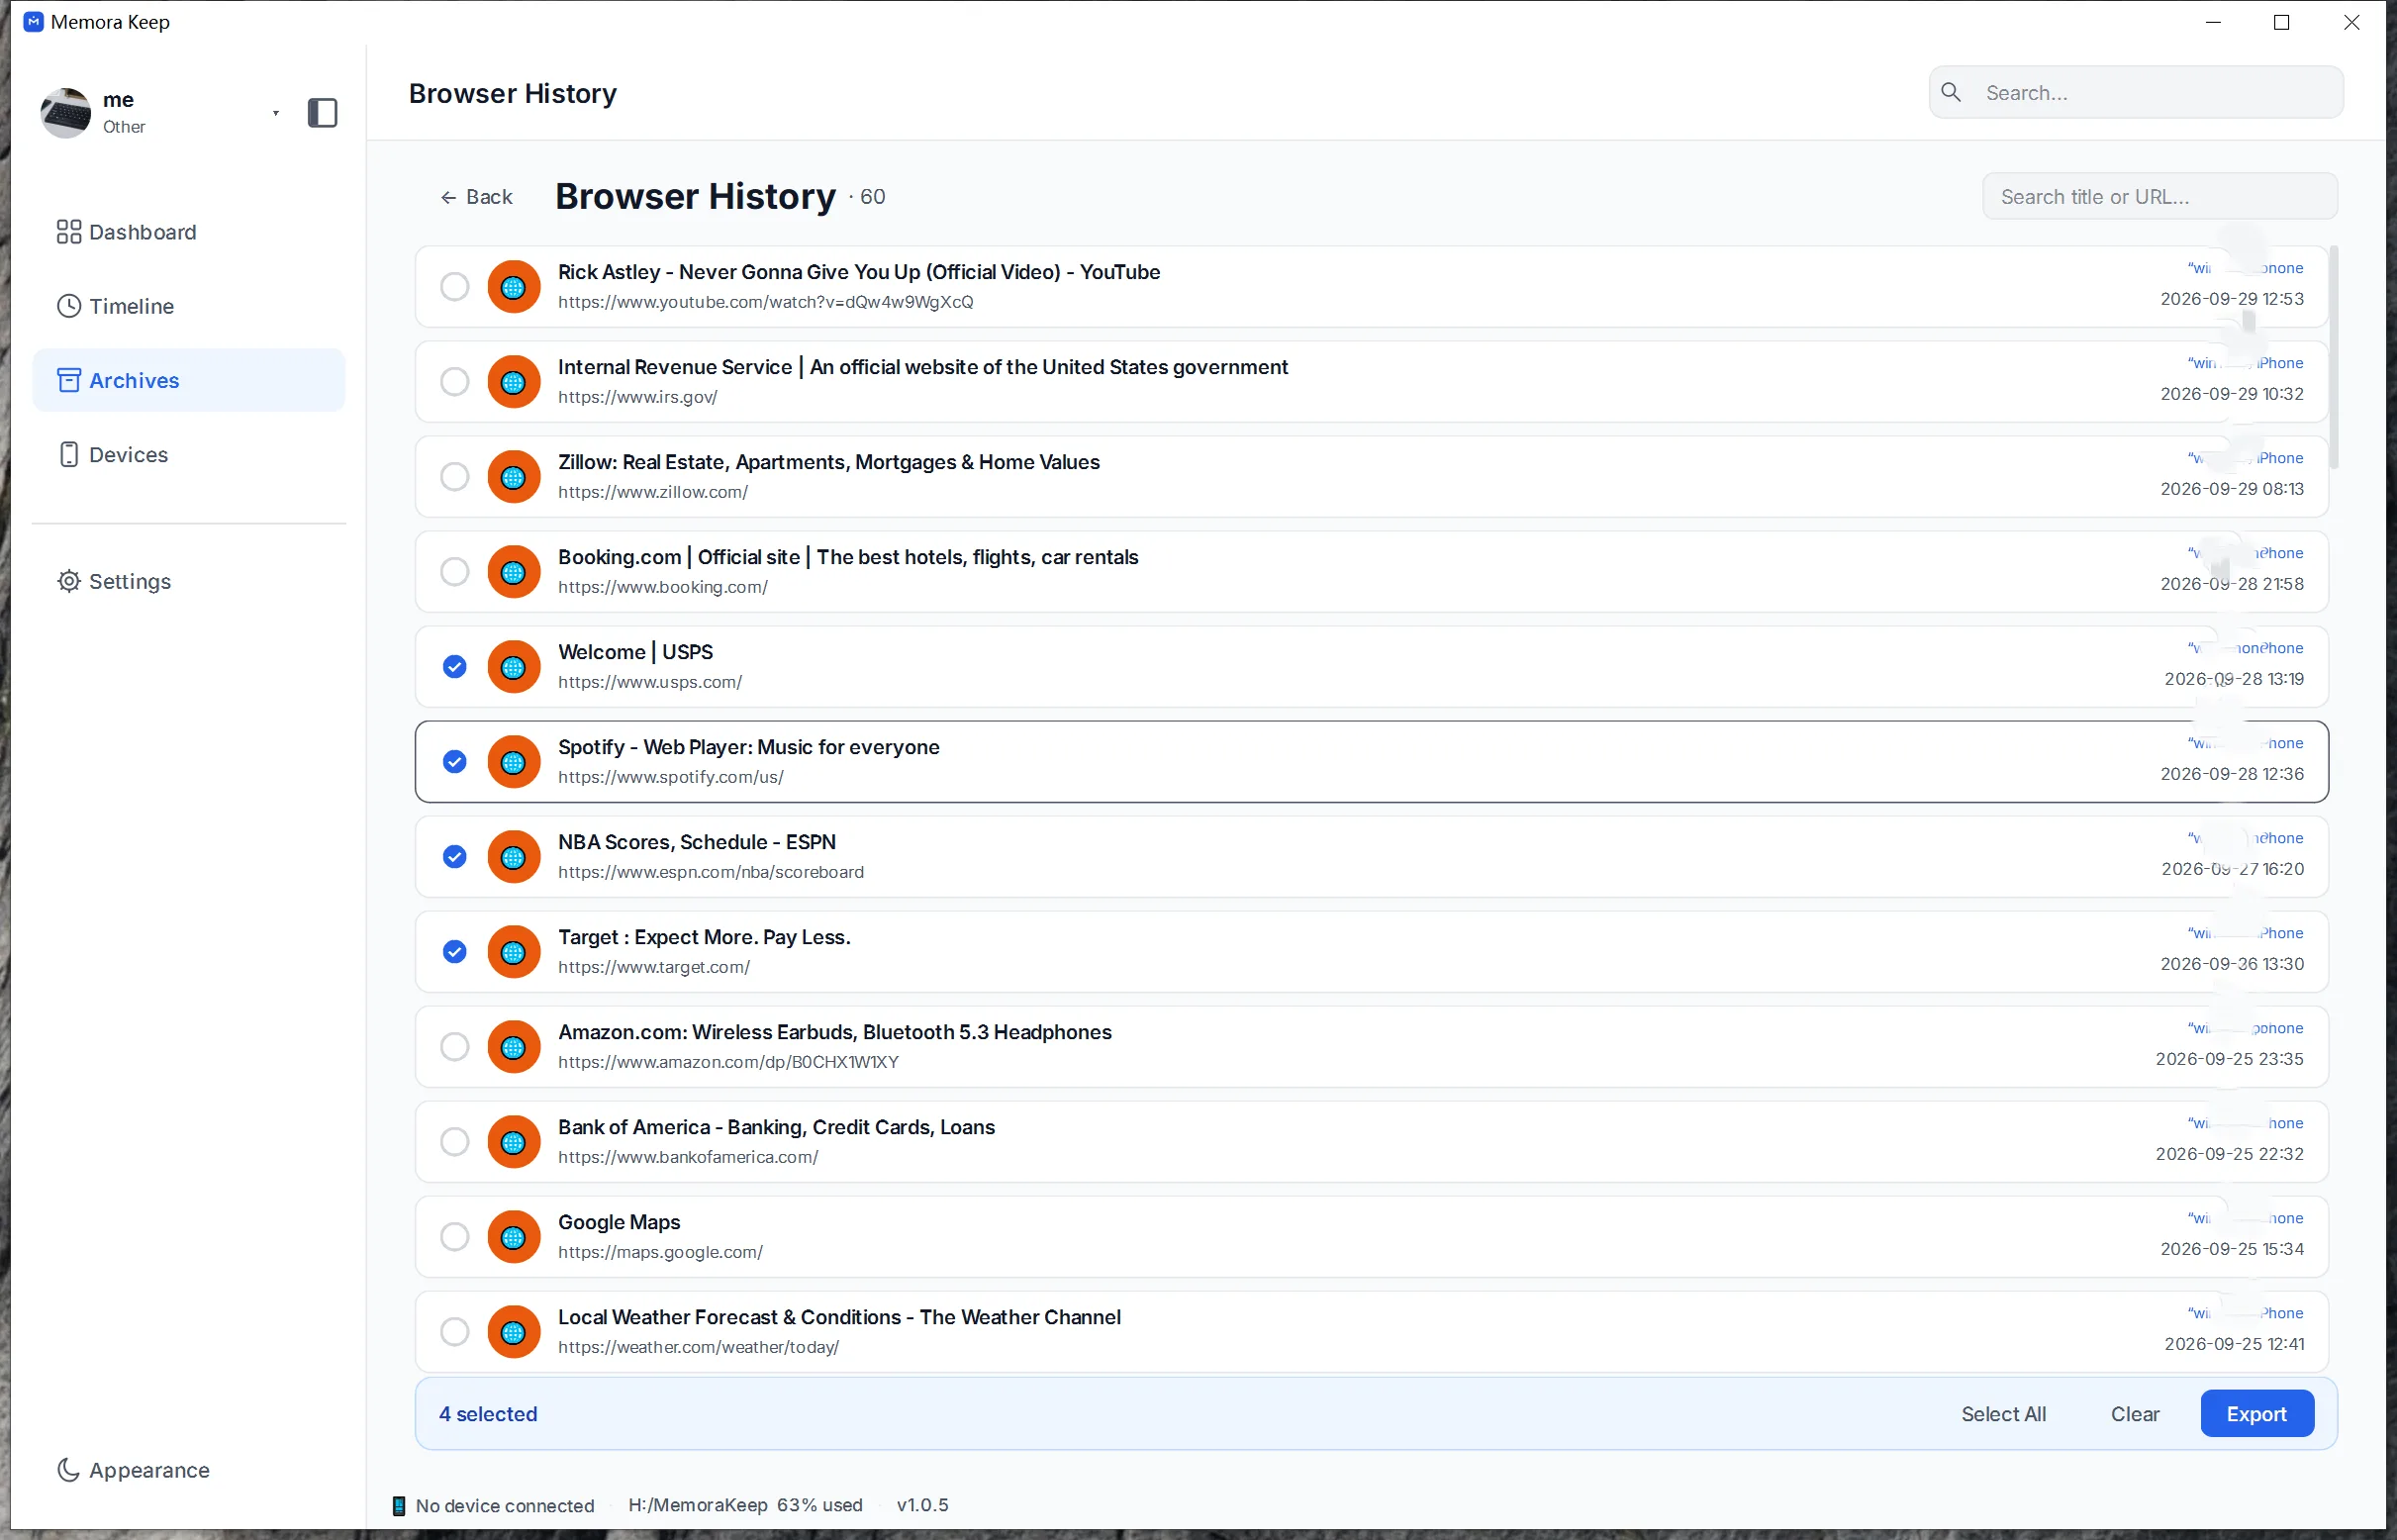Open the Settings page
Viewport: 2397px width, 1540px height.
pos(189,581)
